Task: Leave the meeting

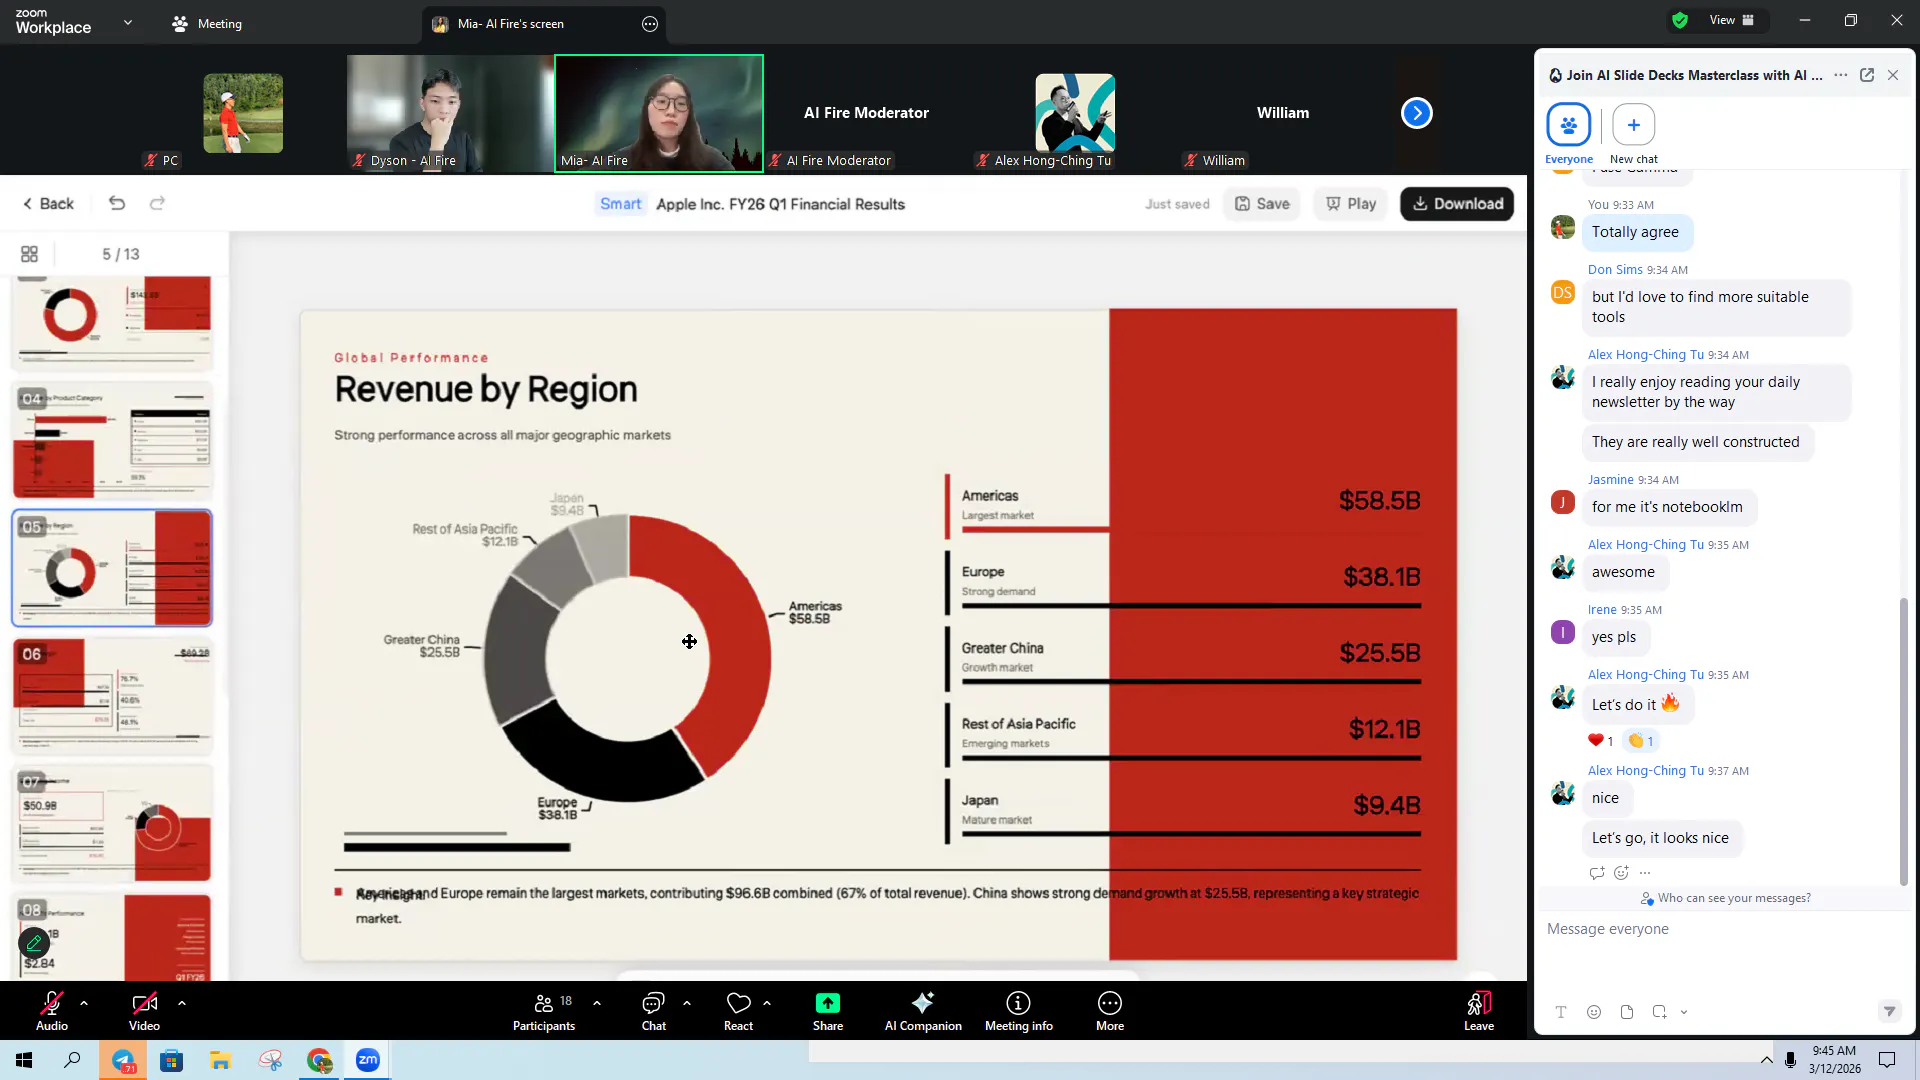Action: tap(1479, 1010)
